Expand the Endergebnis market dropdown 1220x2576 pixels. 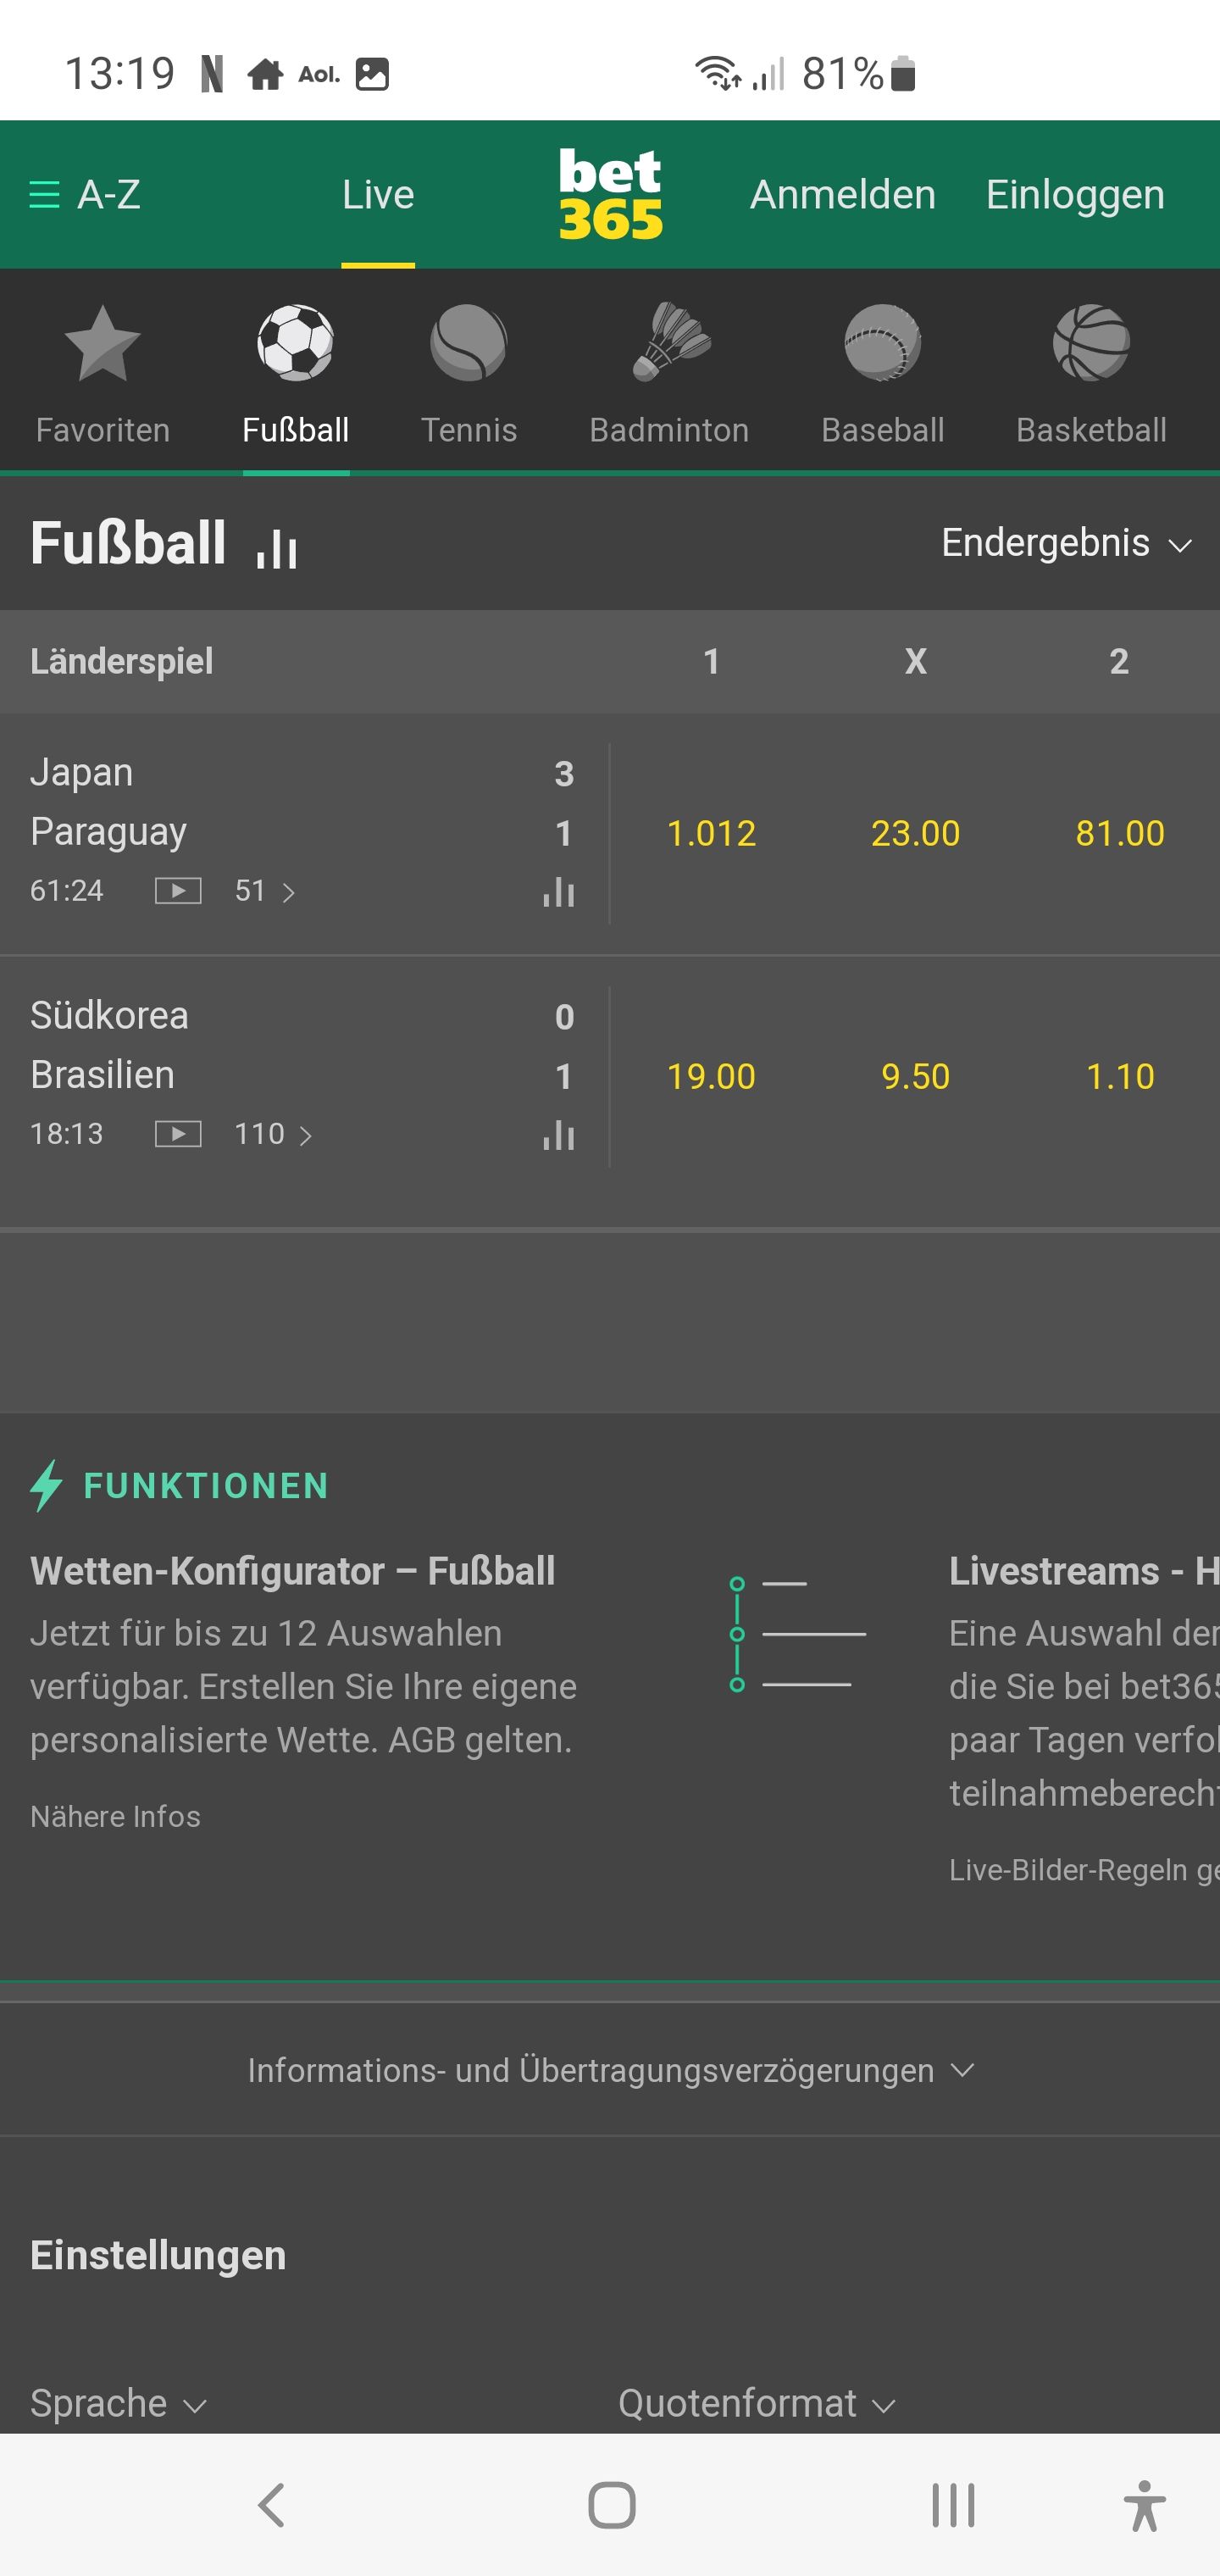[x=1067, y=543]
